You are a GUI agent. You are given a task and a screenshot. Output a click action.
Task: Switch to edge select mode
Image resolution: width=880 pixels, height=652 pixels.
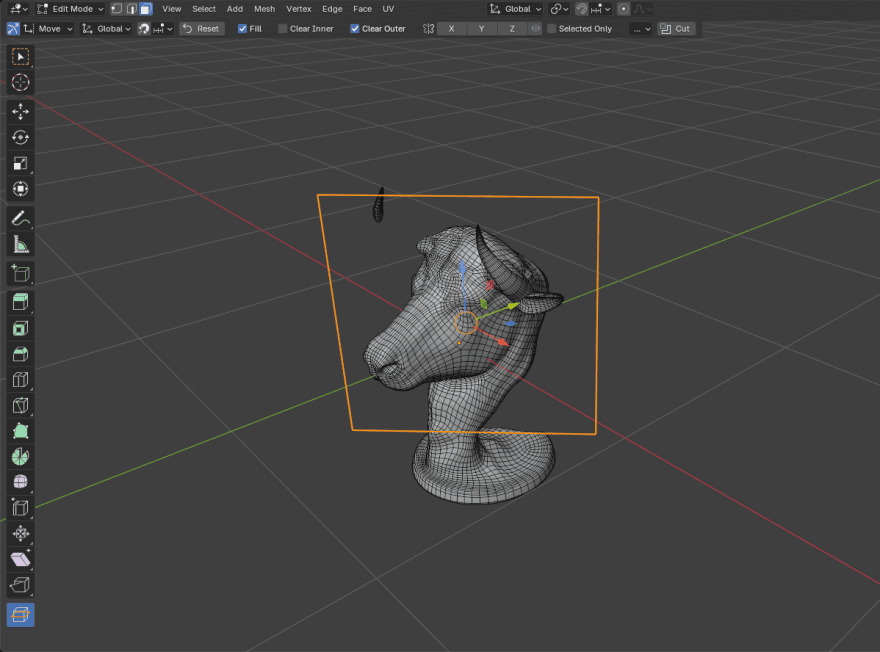point(131,9)
